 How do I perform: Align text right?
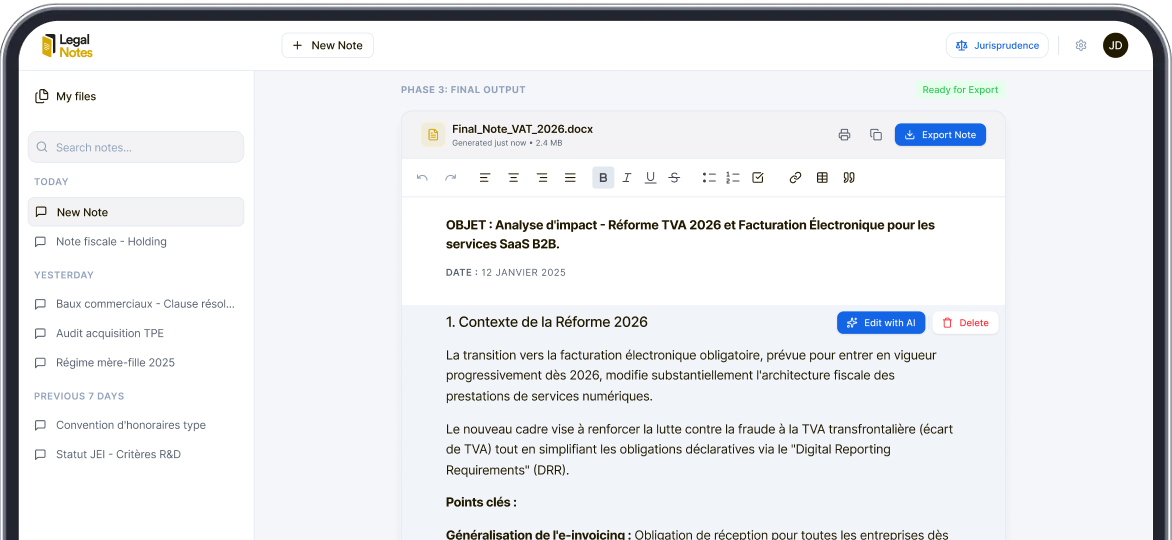pos(542,178)
